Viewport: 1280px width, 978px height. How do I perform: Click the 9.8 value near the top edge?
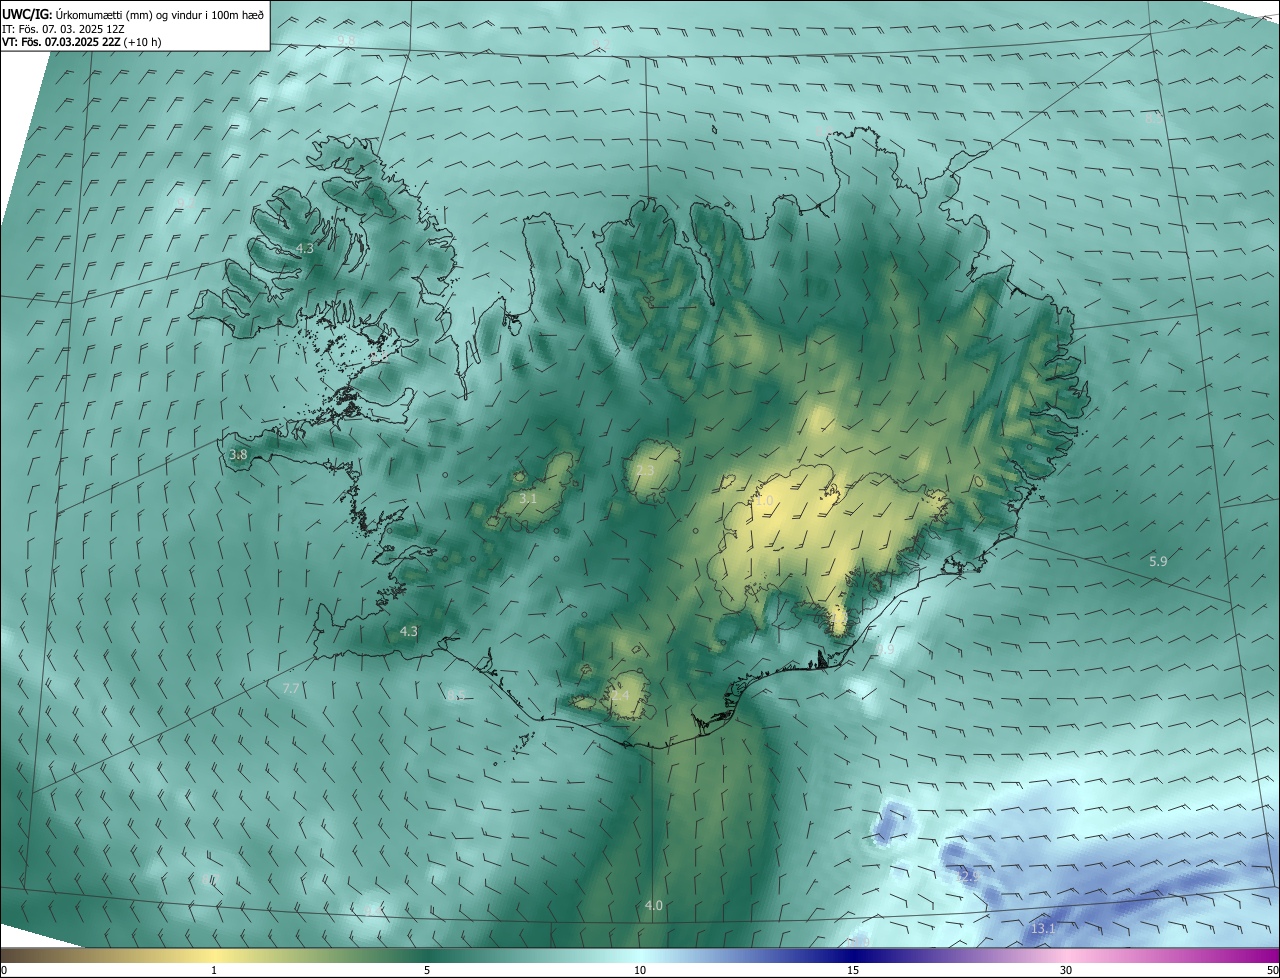pyautogui.click(x=346, y=39)
